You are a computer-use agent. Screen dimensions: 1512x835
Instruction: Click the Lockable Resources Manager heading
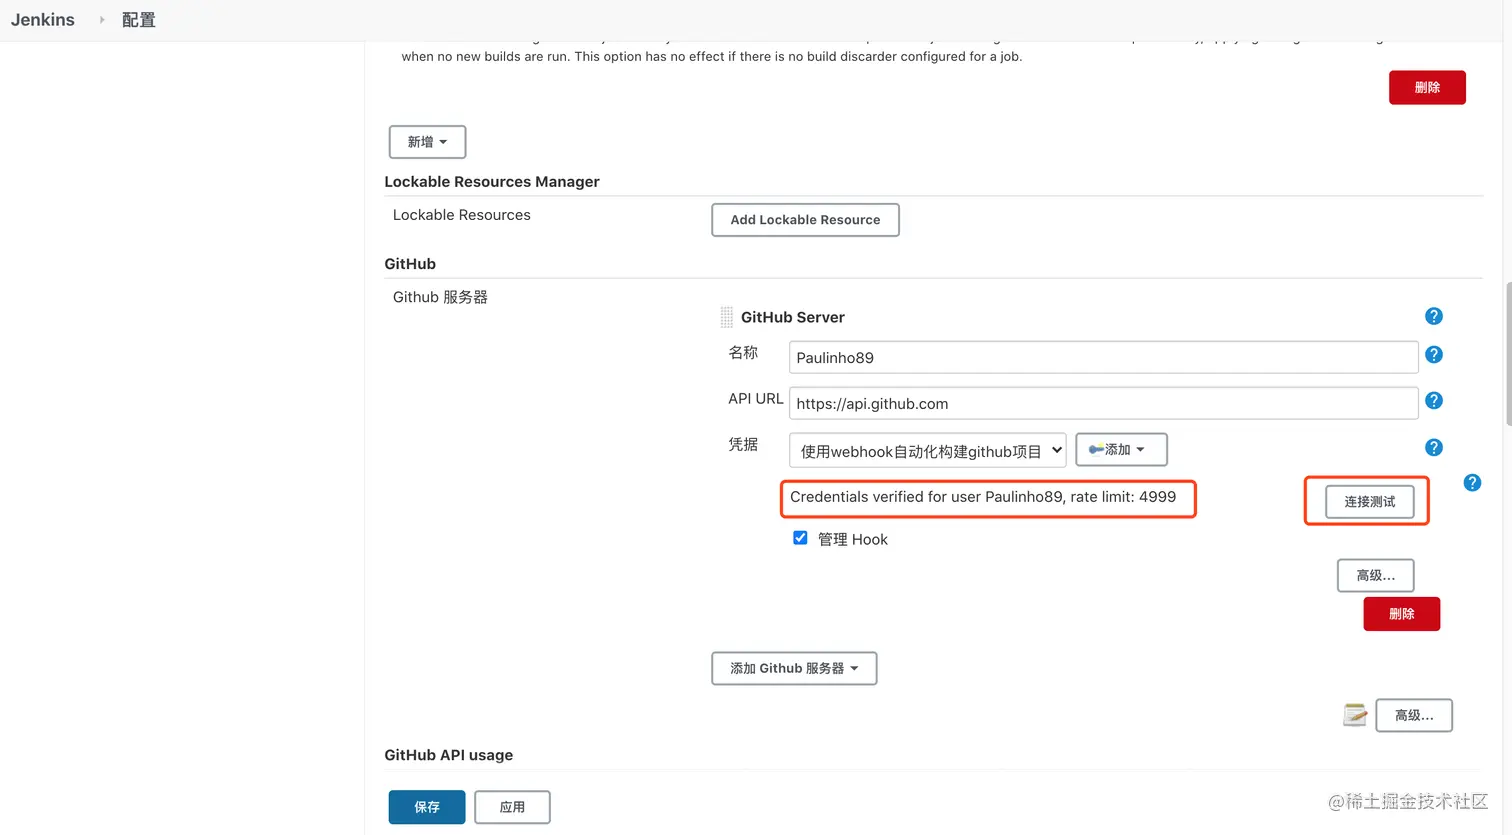pos(492,182)
